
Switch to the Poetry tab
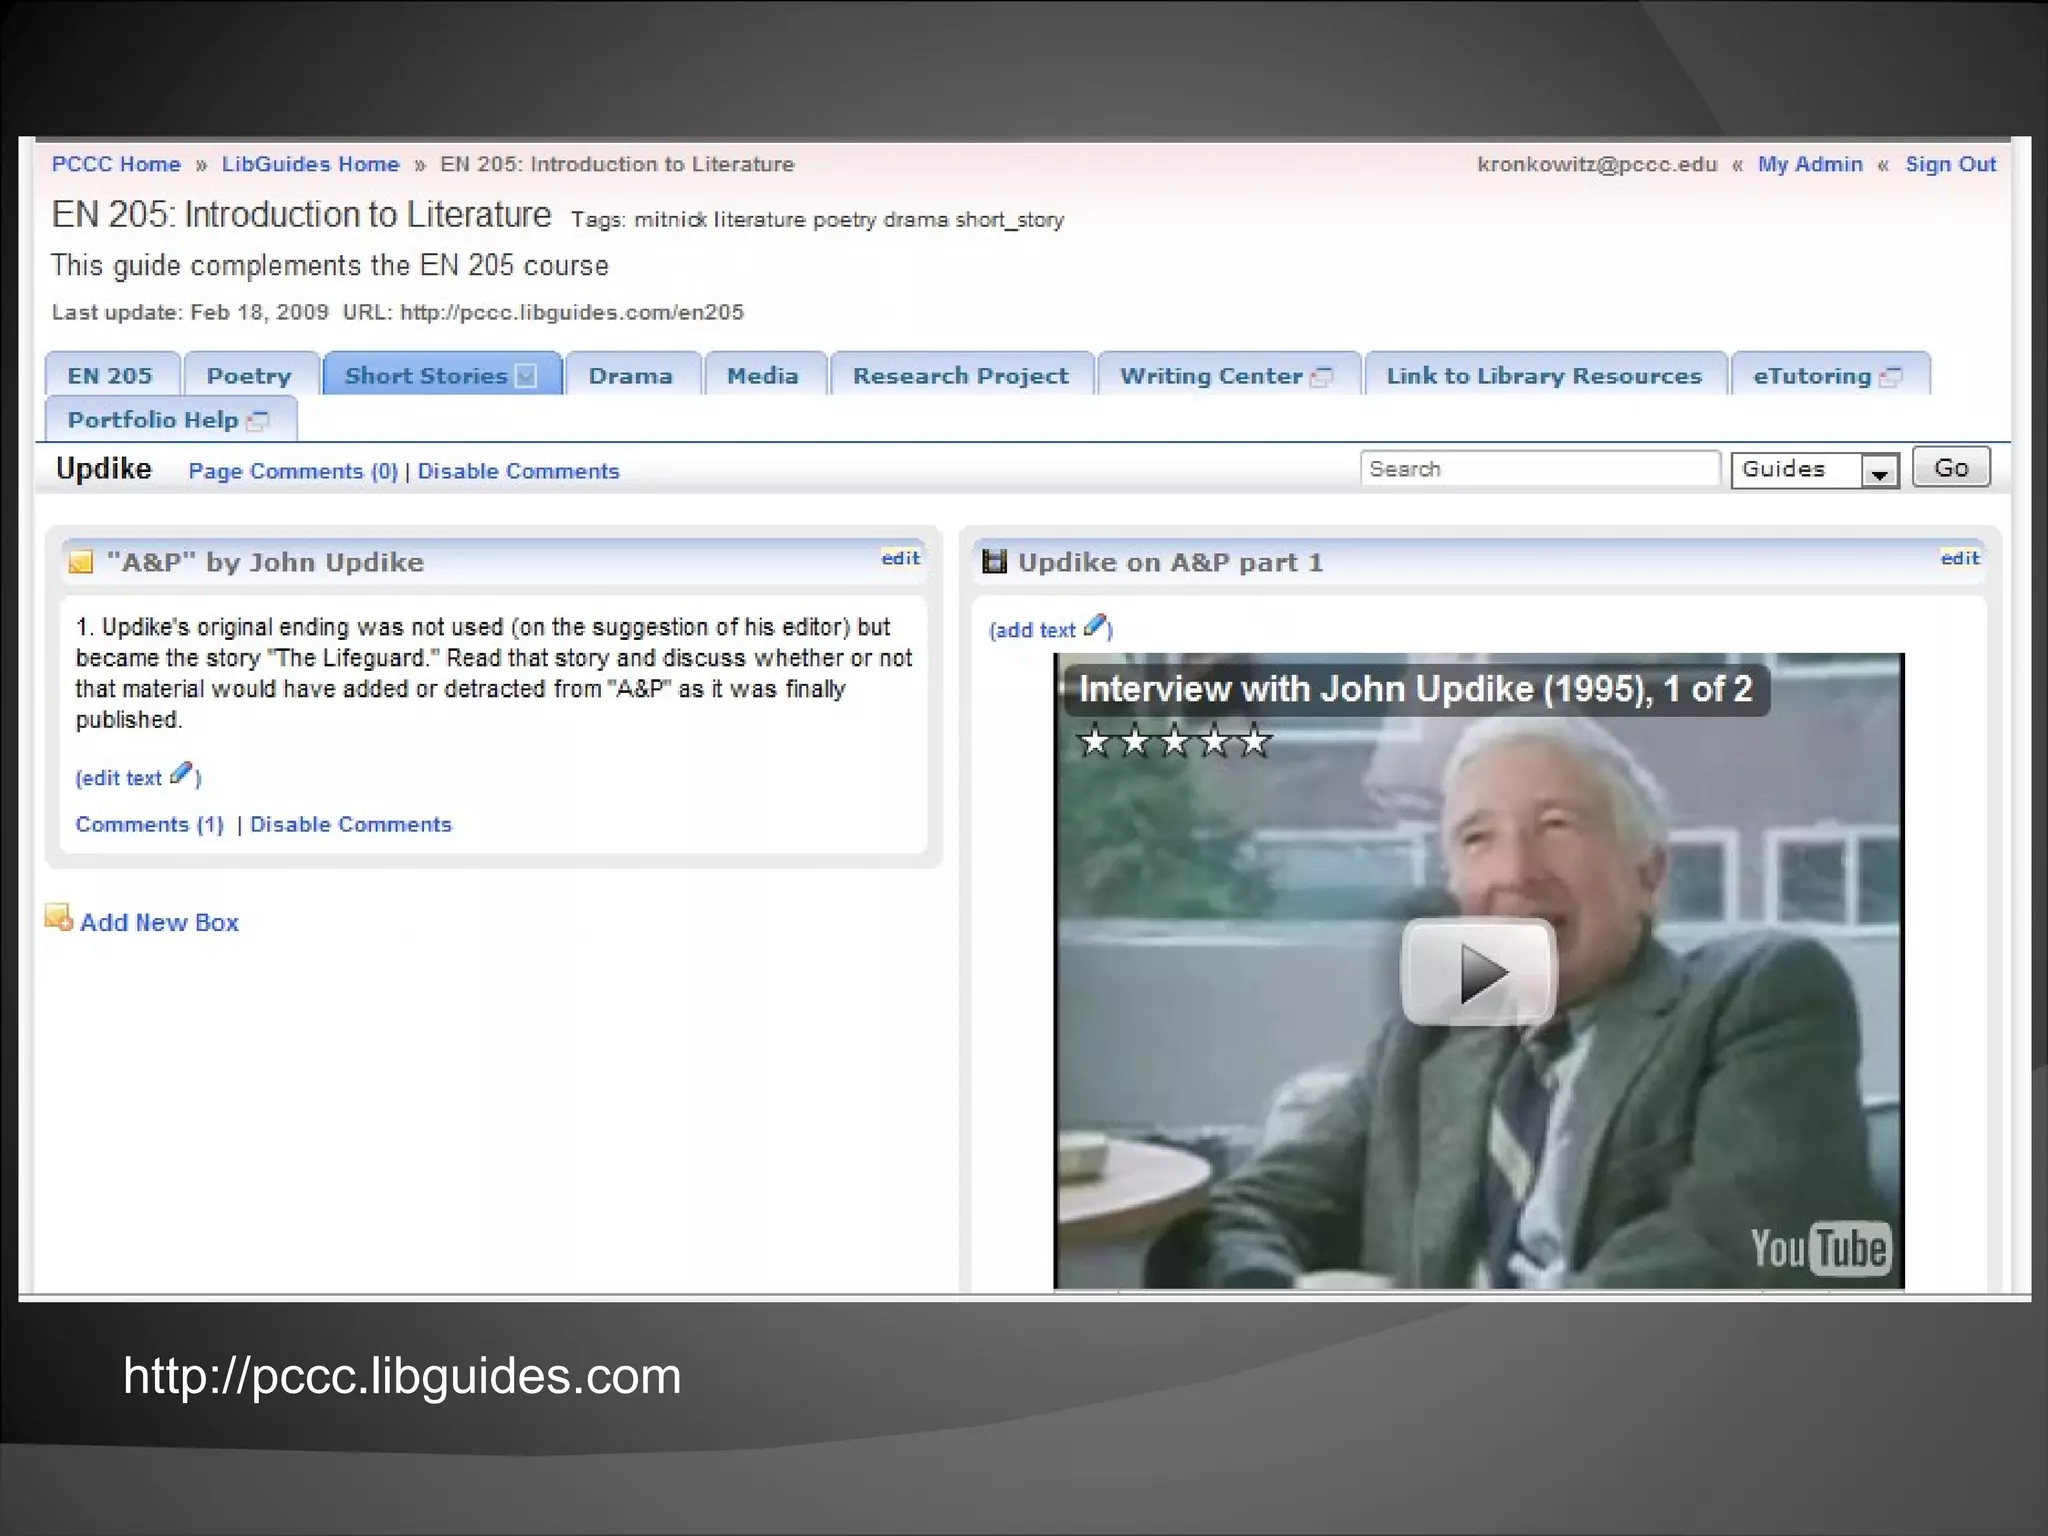[250, 374]
